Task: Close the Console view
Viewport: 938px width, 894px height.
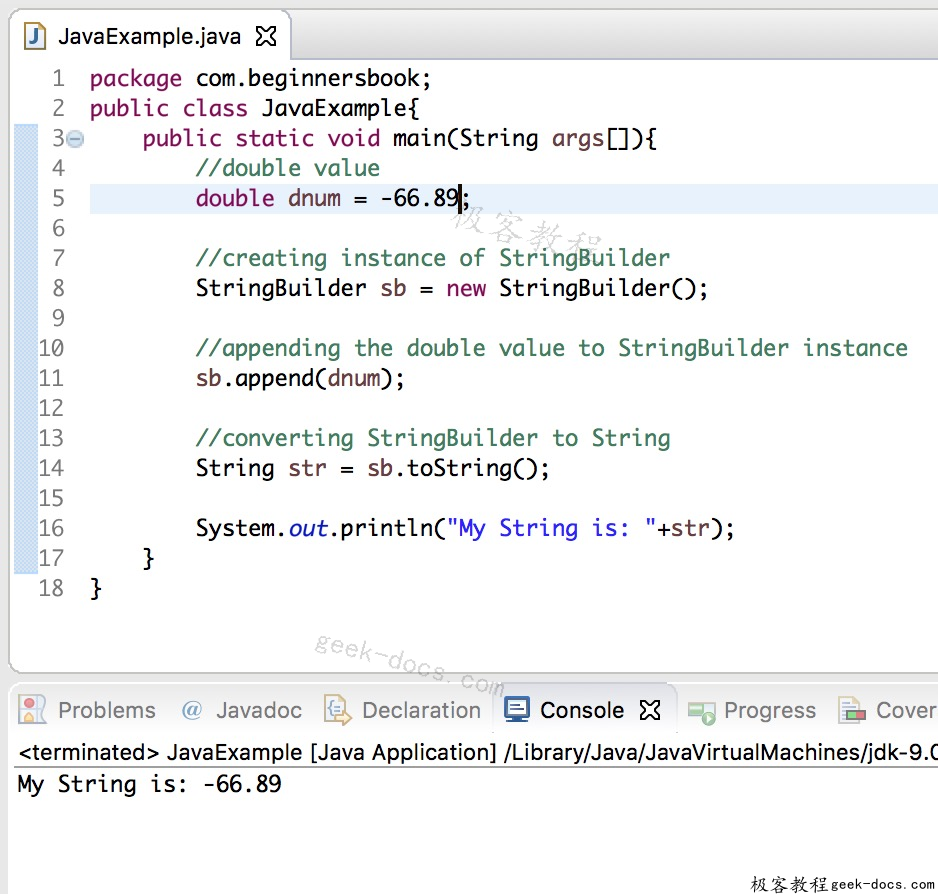Action: pyautogui.click(x=650, y=709)
